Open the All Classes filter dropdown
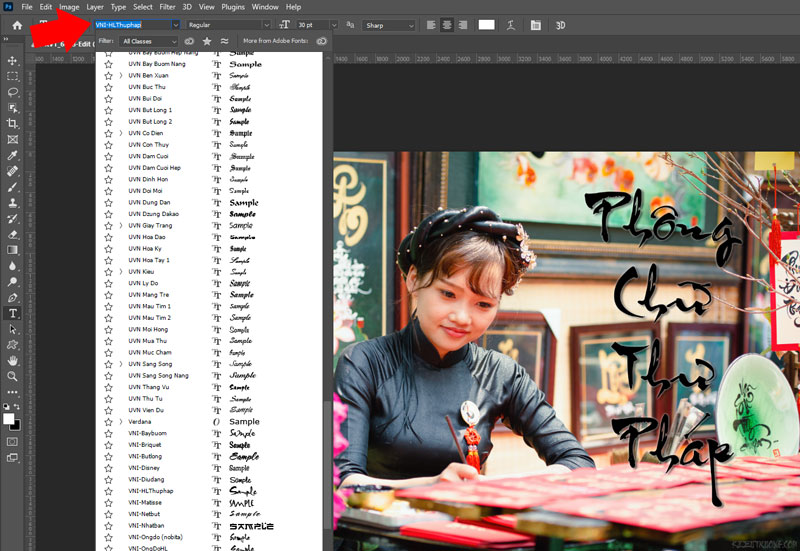Image resolution: width=800 pixels, height=551 pixels. click(148, 41)
